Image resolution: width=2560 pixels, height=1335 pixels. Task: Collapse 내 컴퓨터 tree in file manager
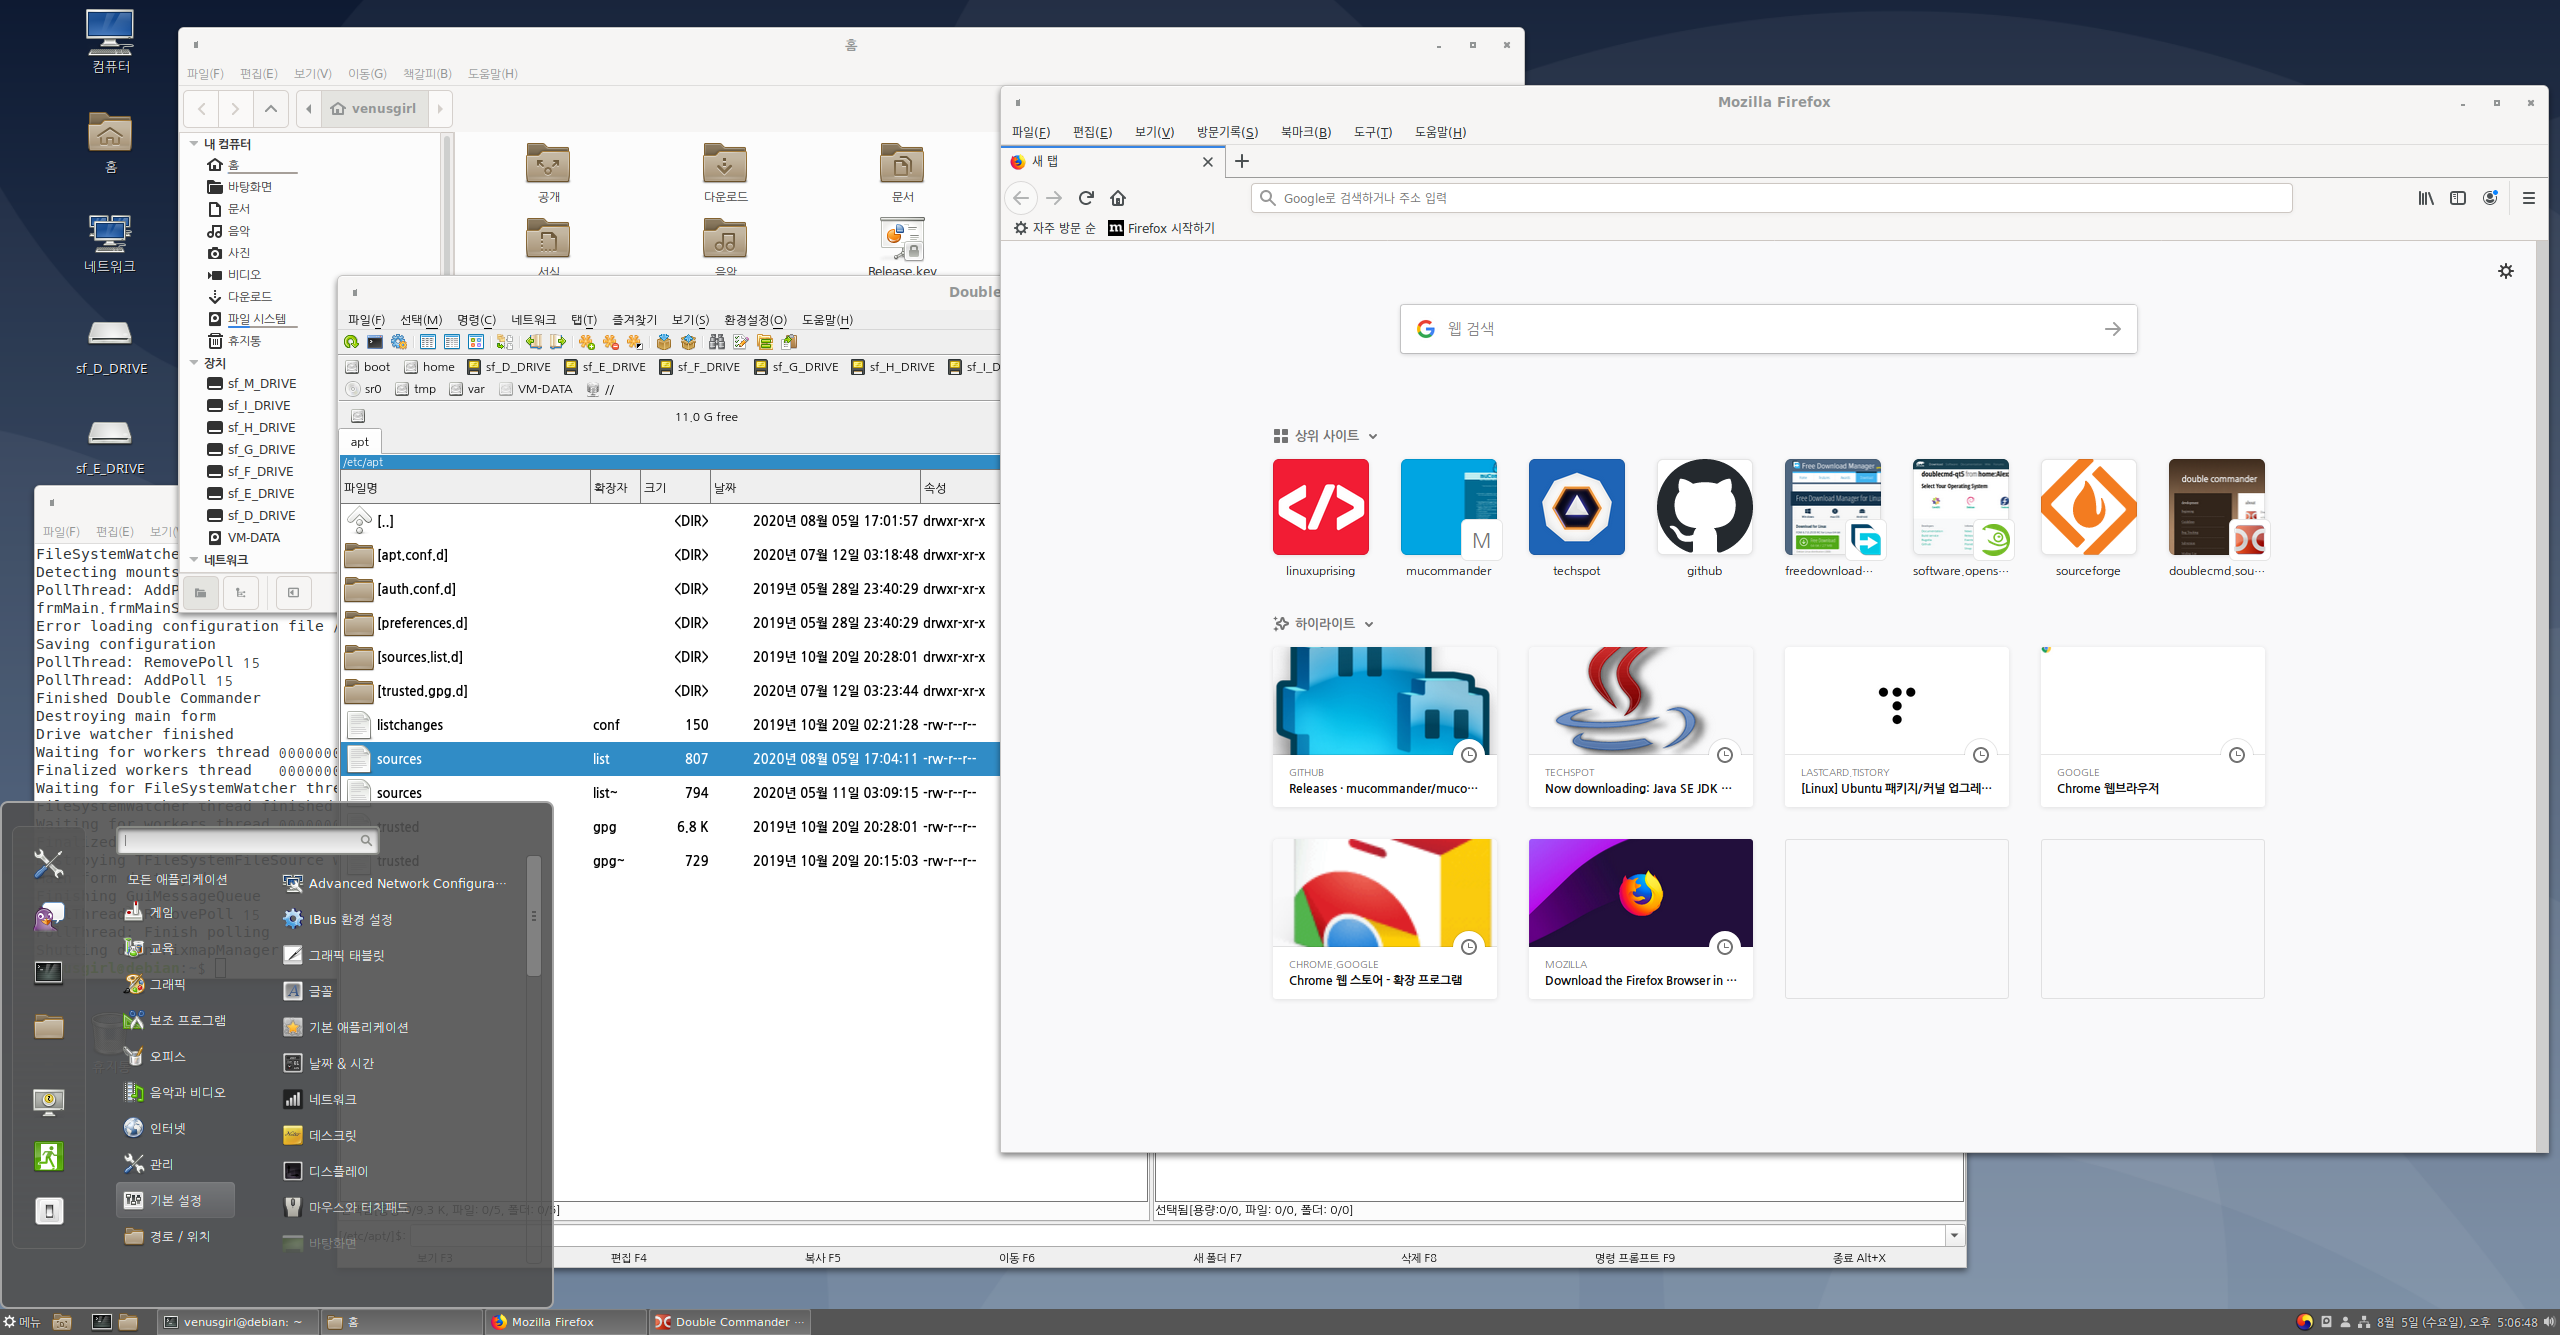pyautogui.click(x=194, y=144)
